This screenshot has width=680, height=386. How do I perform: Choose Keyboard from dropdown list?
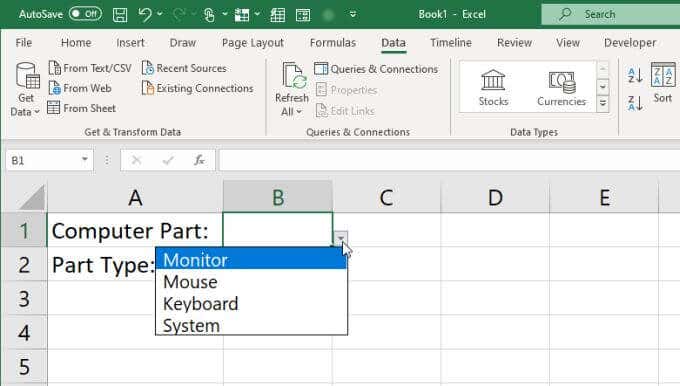pyautogui.click(x=252, y=304)
